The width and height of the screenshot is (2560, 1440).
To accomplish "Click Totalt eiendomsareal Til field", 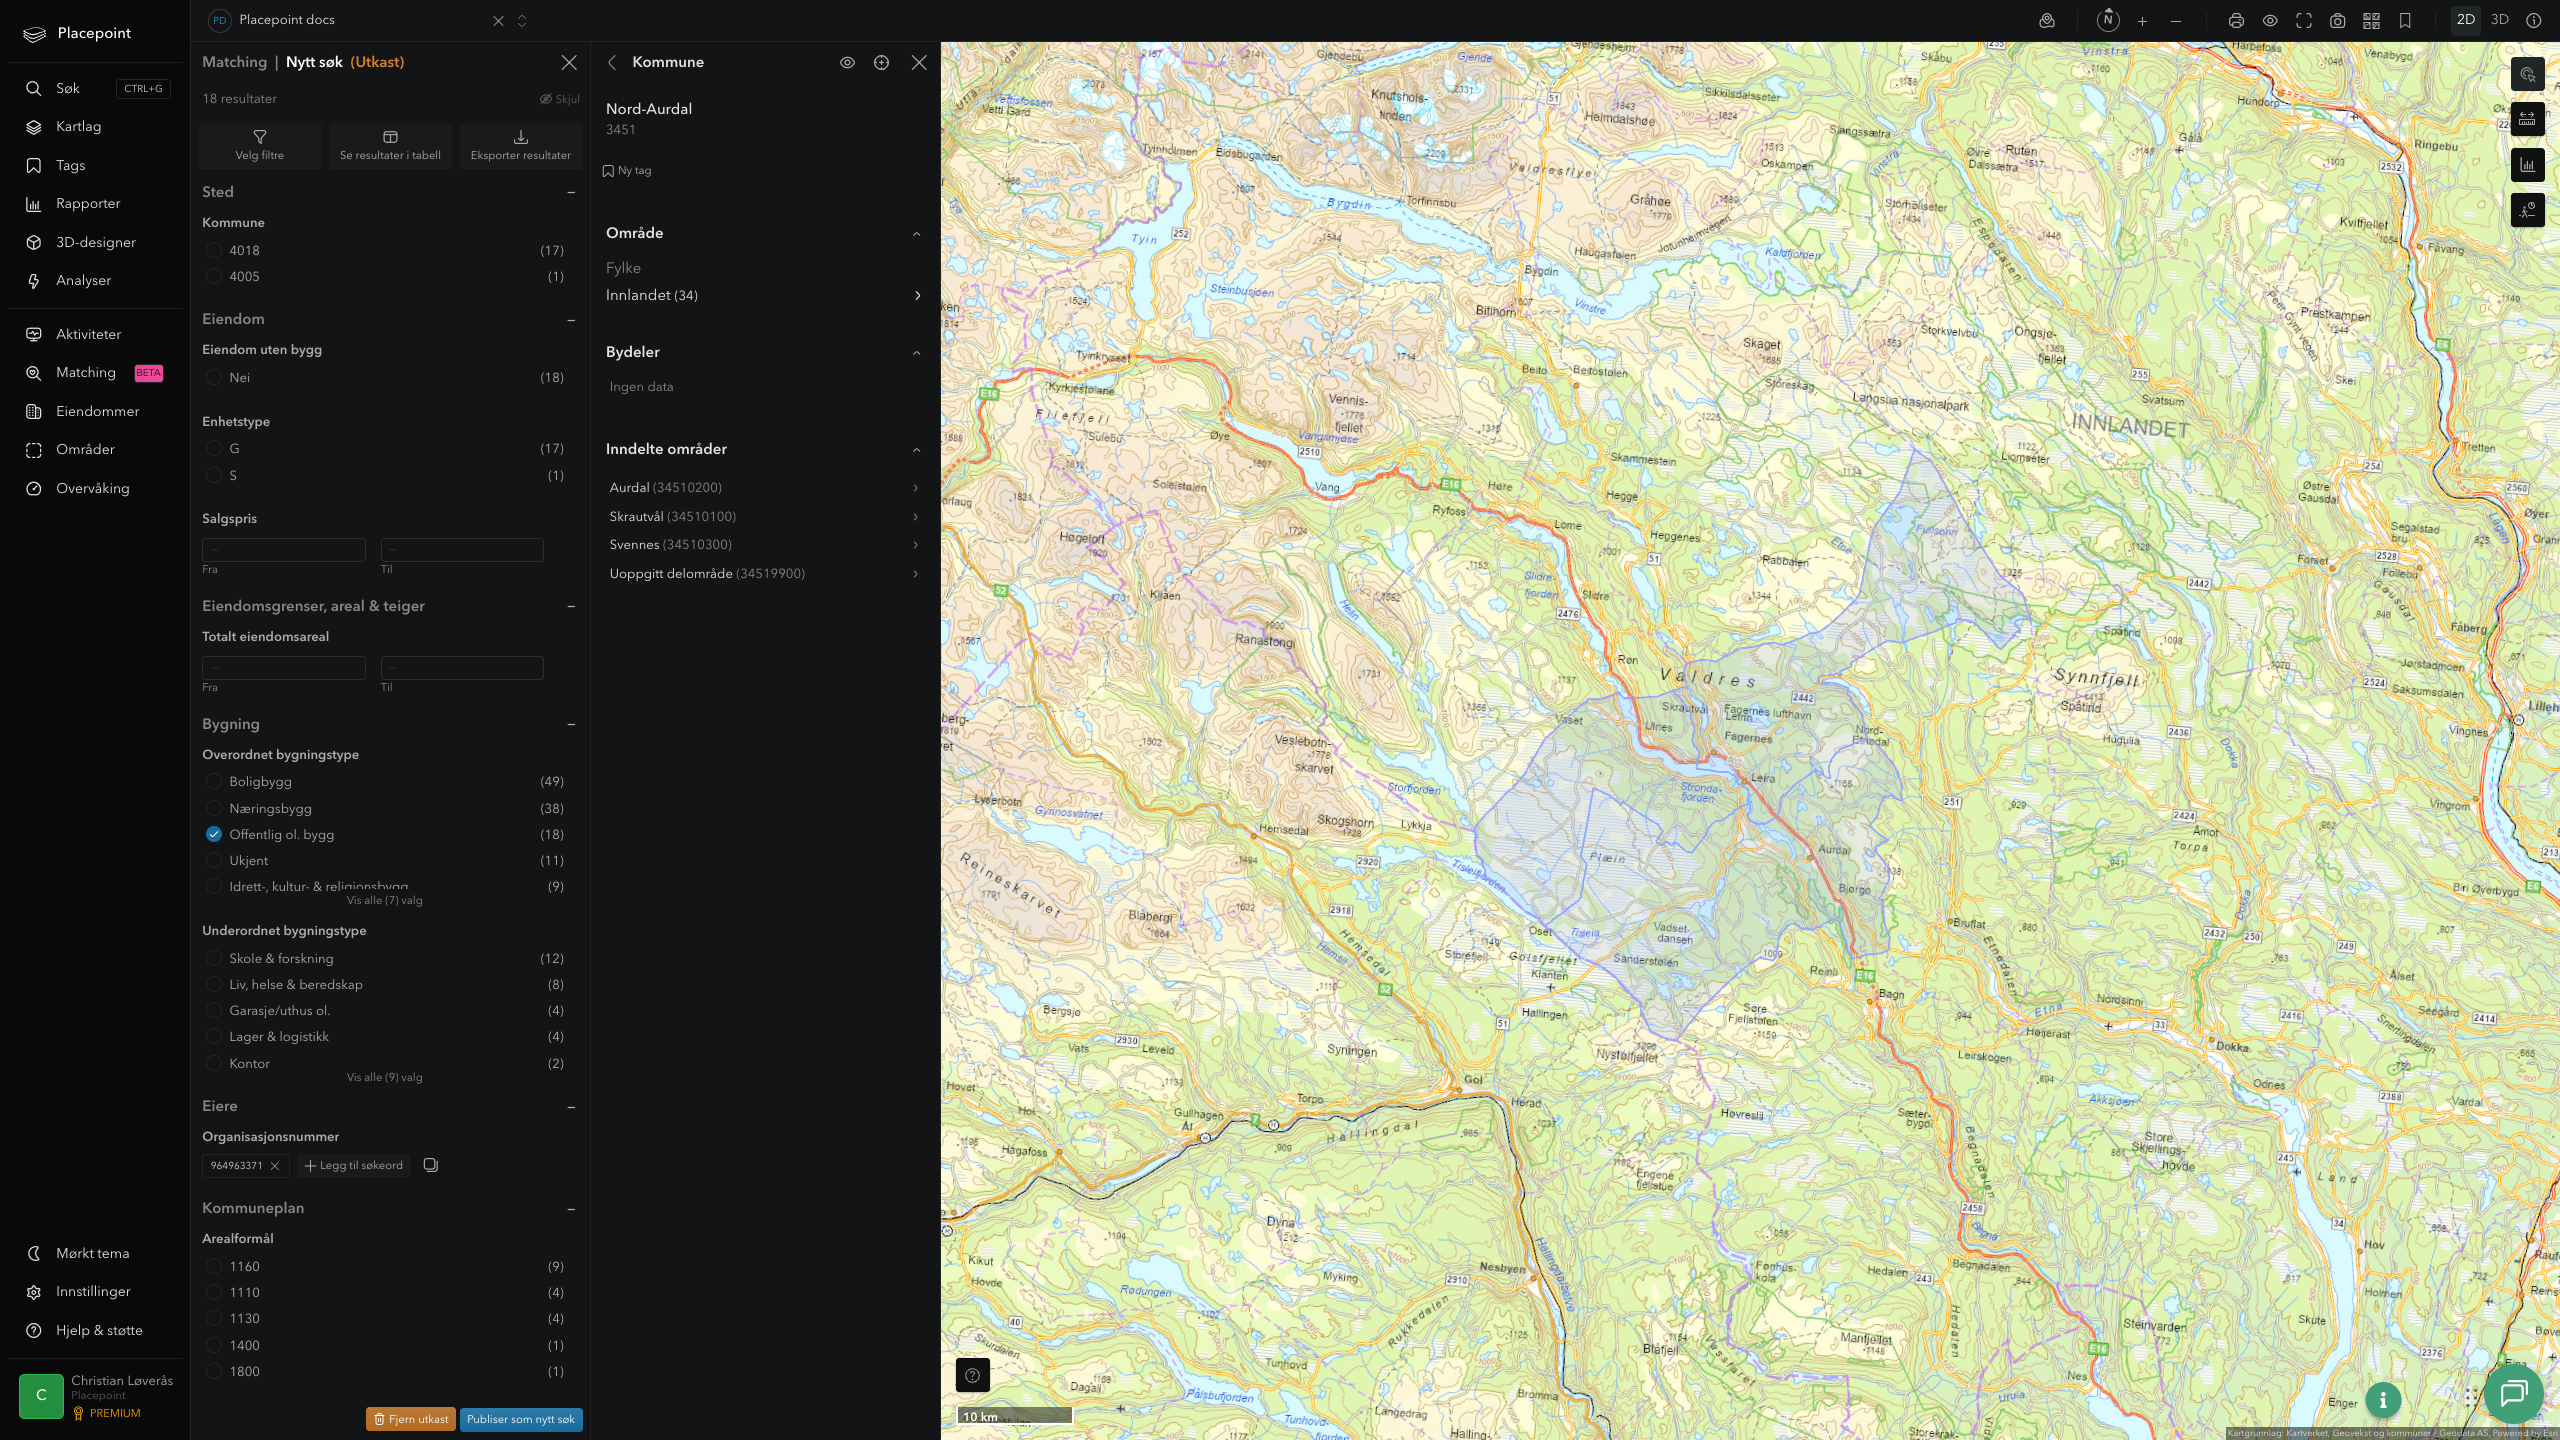I will click(462, 667).
